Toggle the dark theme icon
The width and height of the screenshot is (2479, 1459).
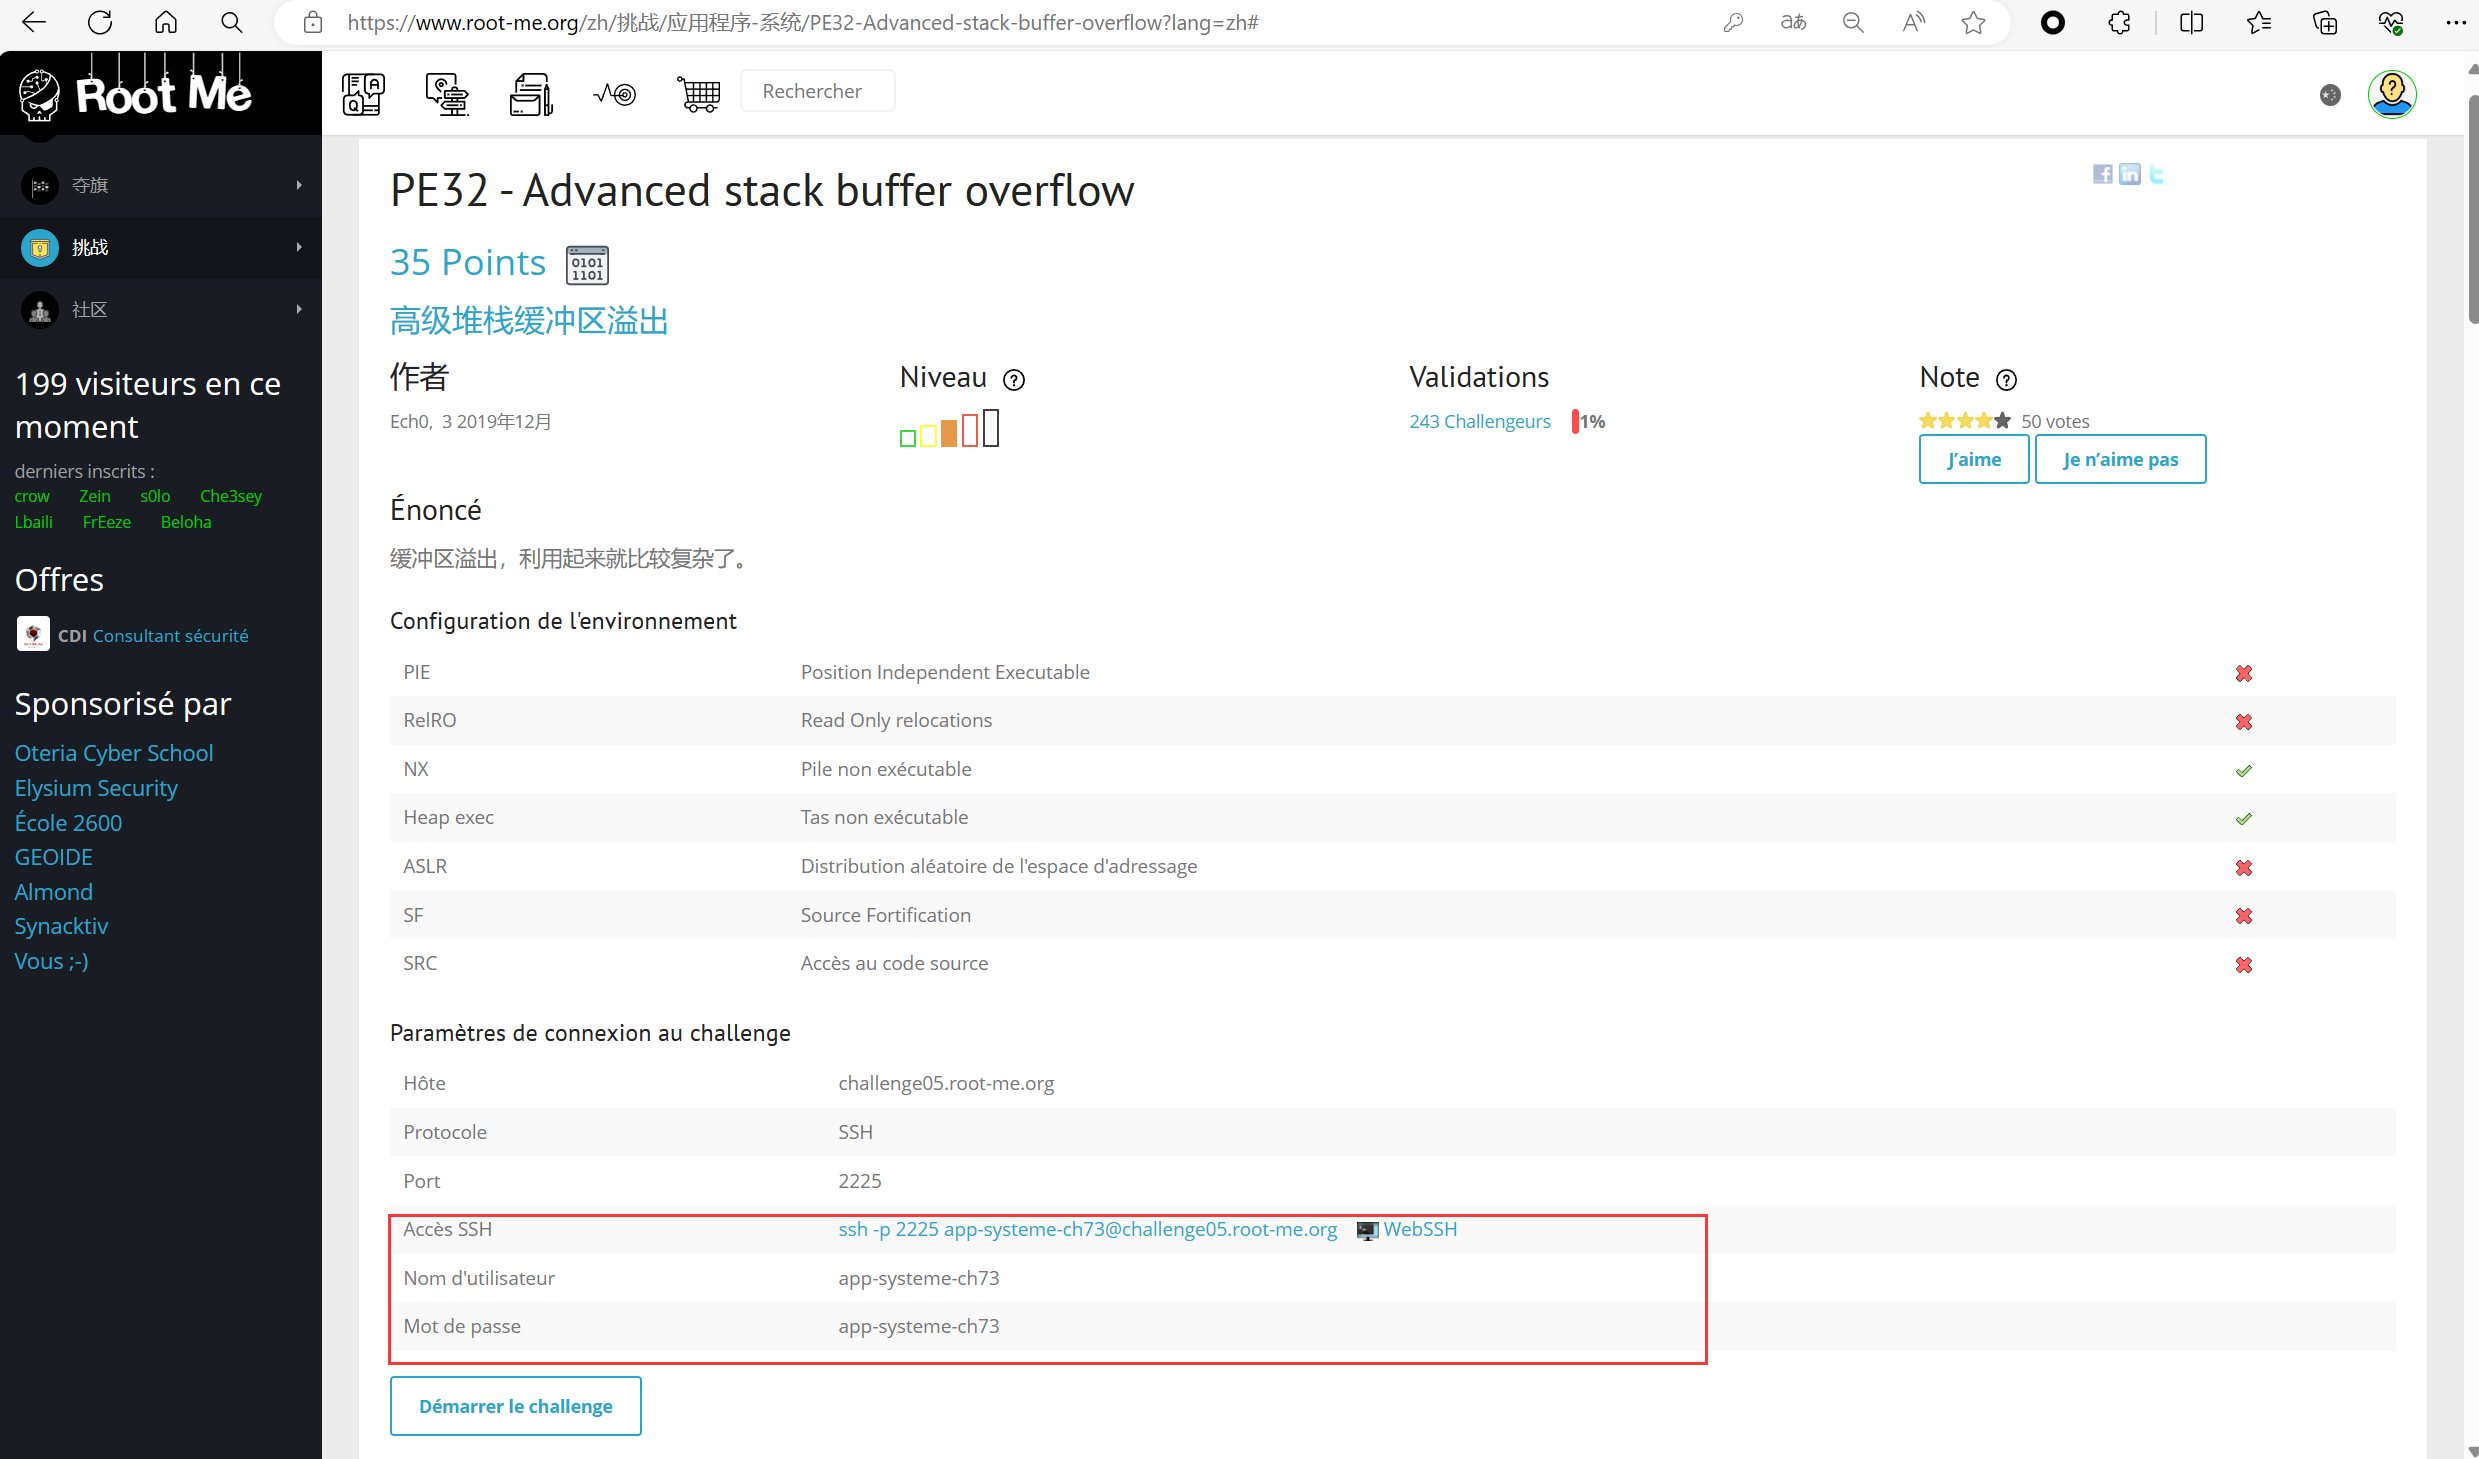point(2330,94)
